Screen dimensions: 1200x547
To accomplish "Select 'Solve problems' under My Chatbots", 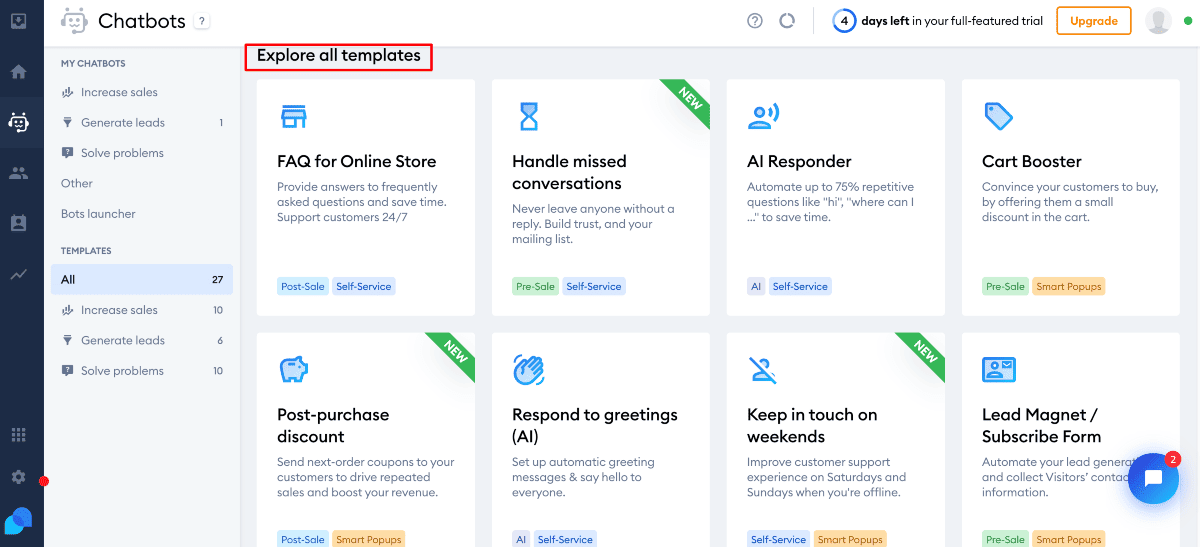I will (x=122, y=153).
